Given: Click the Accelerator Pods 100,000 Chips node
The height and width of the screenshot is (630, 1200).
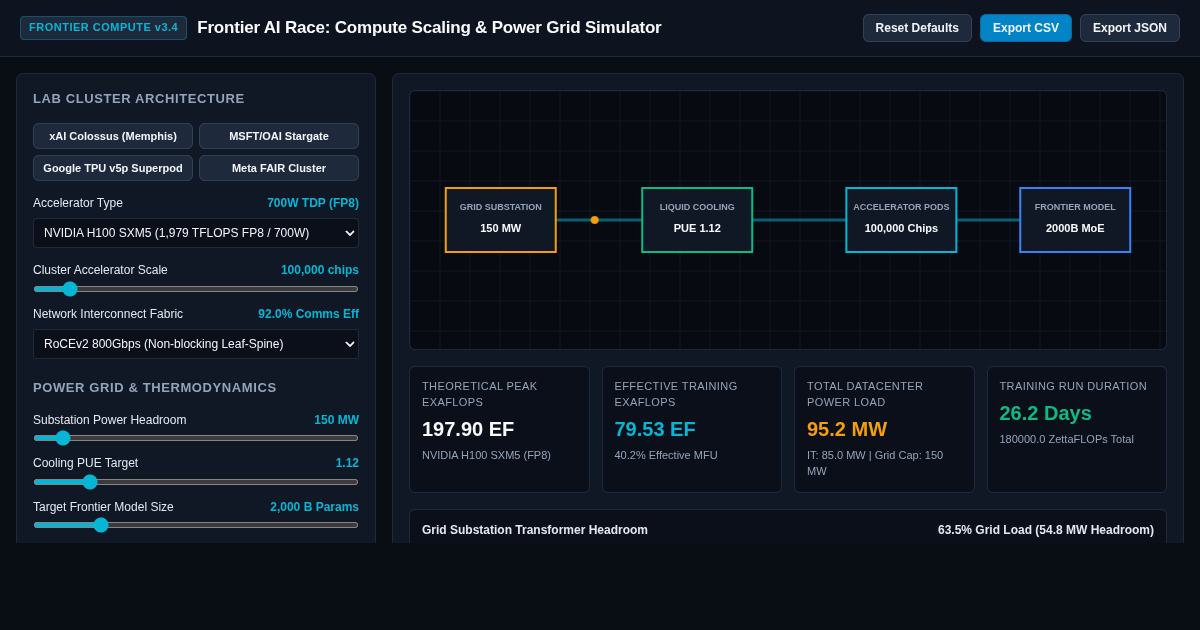Looking at the screenshot, I should [x=901, y=220].
